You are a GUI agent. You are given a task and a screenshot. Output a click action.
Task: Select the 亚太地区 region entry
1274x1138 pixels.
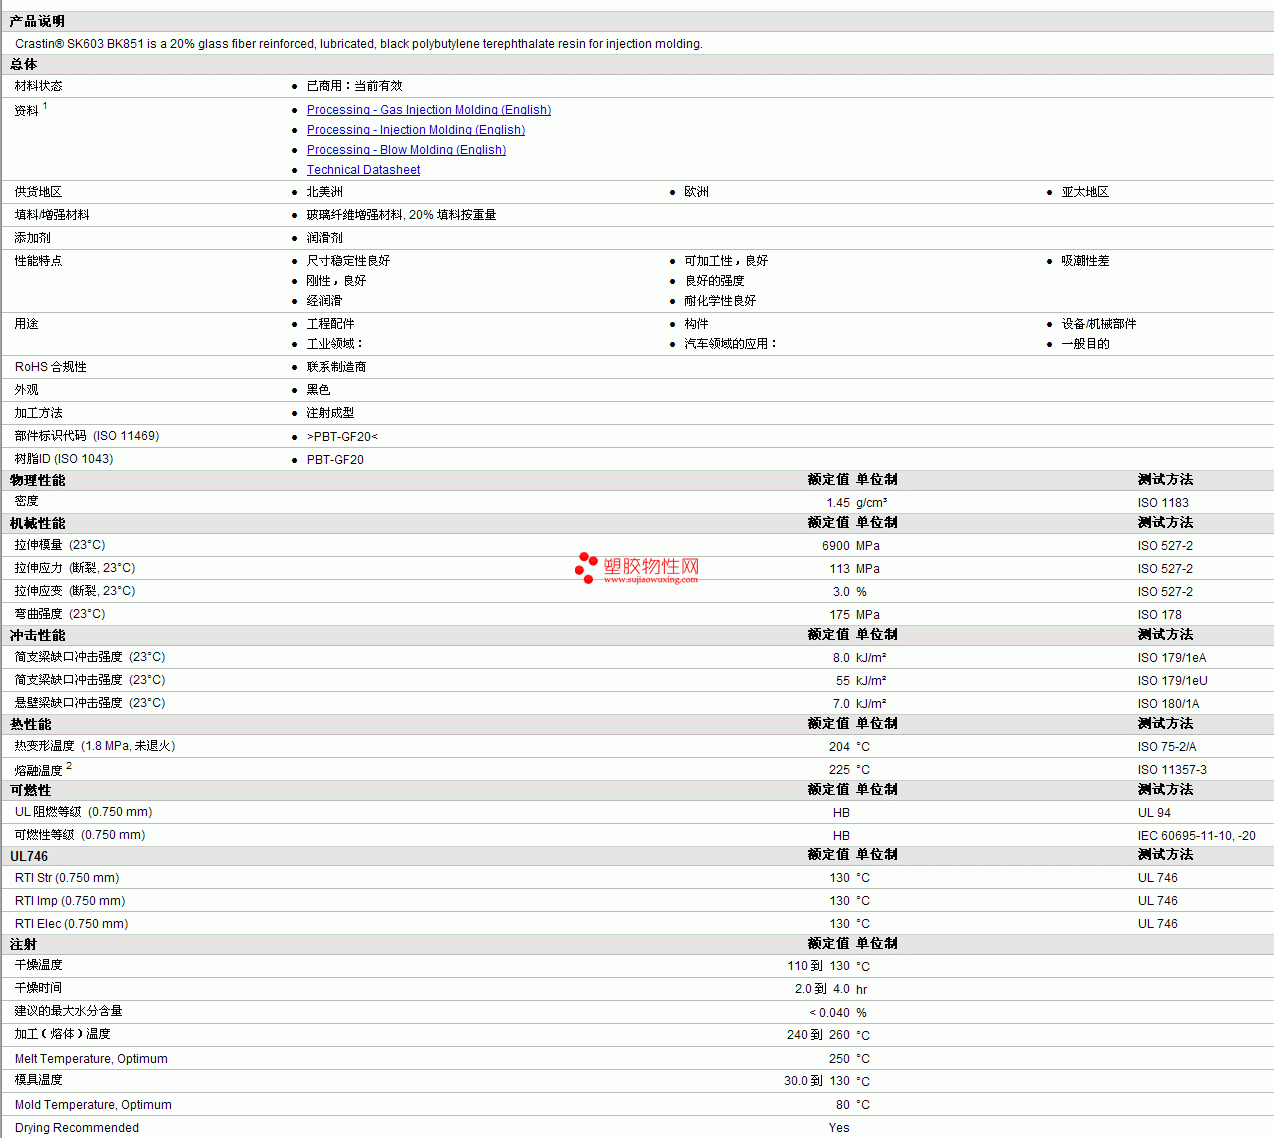(x=1085, y=192)
